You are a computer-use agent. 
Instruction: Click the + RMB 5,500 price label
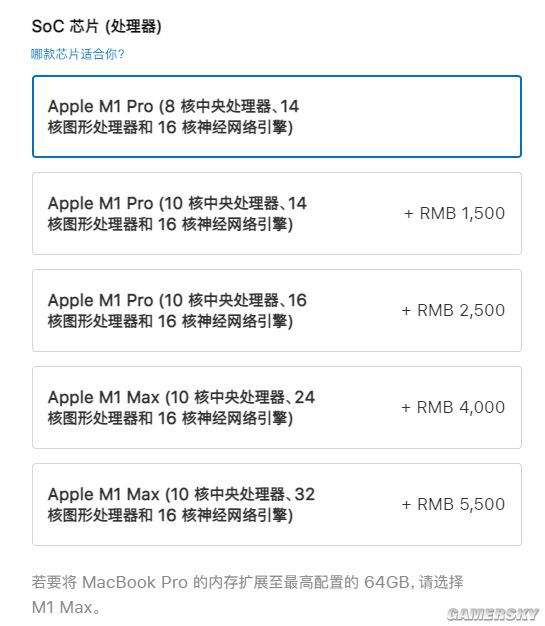point(453,504)
